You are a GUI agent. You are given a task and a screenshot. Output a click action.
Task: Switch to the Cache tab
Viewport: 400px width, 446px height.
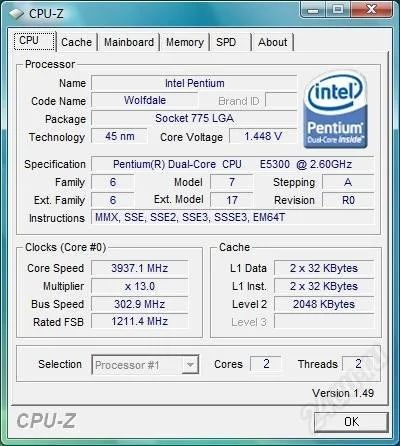[x=76, y=42]
